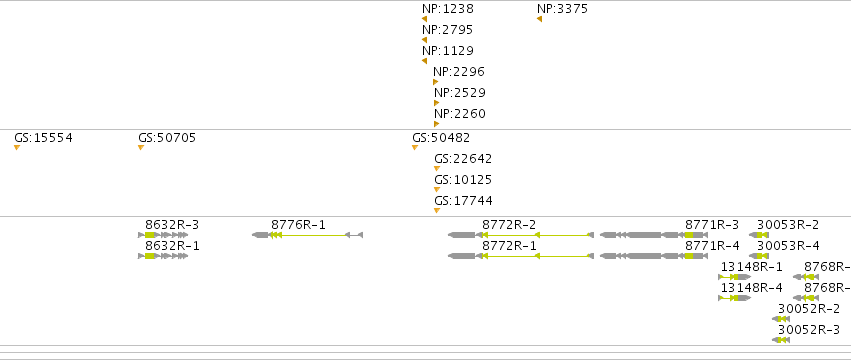Select the GS:15554 marker triangle
This screenshot has width=851, height=360.
click(x=17, y=148)
